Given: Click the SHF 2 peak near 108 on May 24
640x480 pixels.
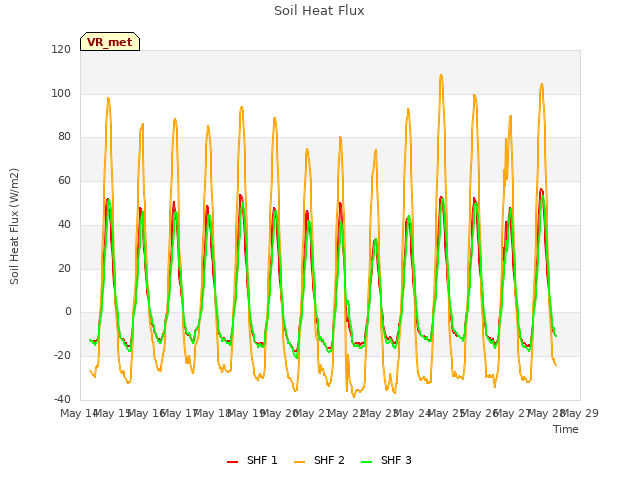Looking at the screenshot, I should point(441,75).
